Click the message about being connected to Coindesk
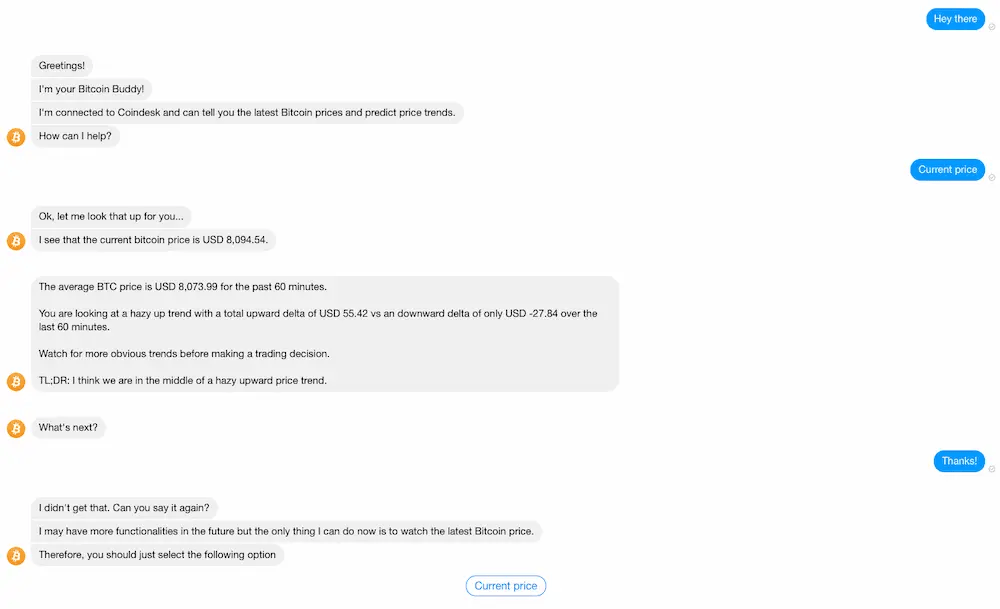Image resolution: width=1000 pixels, height=609 pixels. (x=247, y=113)
